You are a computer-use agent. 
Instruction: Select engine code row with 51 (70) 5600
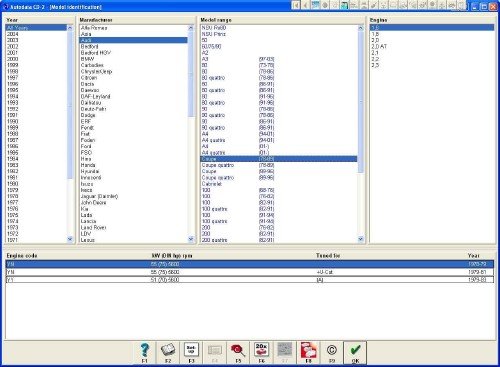tap(250, 280)
